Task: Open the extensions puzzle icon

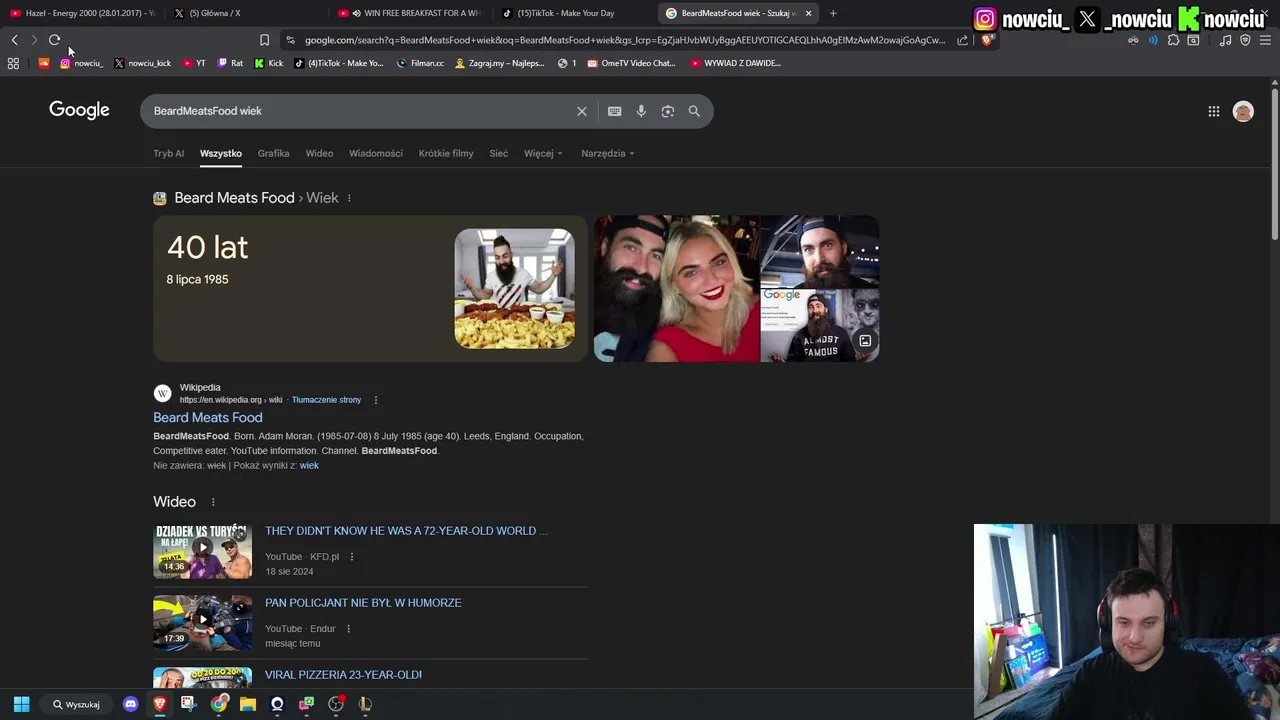Action: click(1173, 40)
